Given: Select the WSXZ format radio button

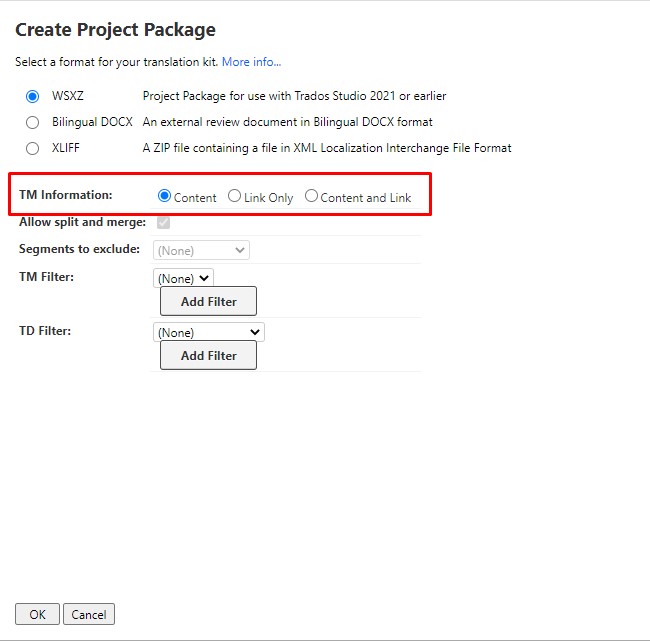Looking at the screenshot, I should (33, 96).
